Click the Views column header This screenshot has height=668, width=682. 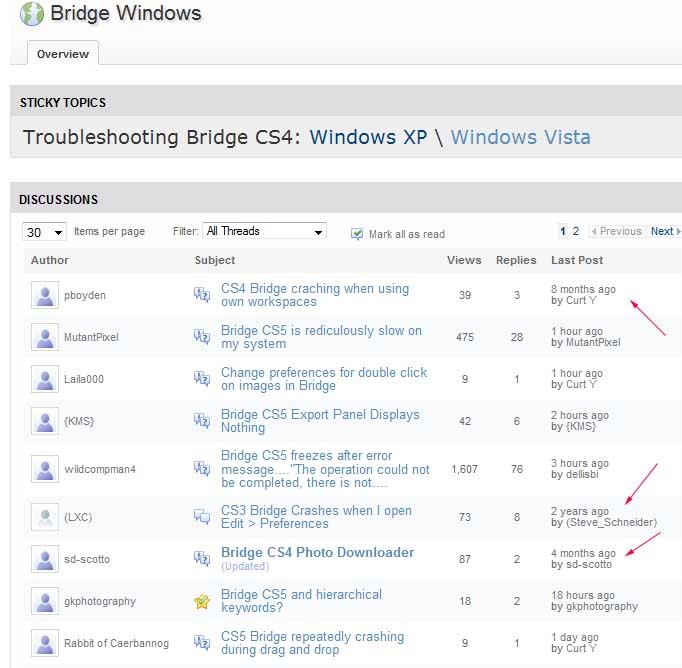[x=464, y=260]
